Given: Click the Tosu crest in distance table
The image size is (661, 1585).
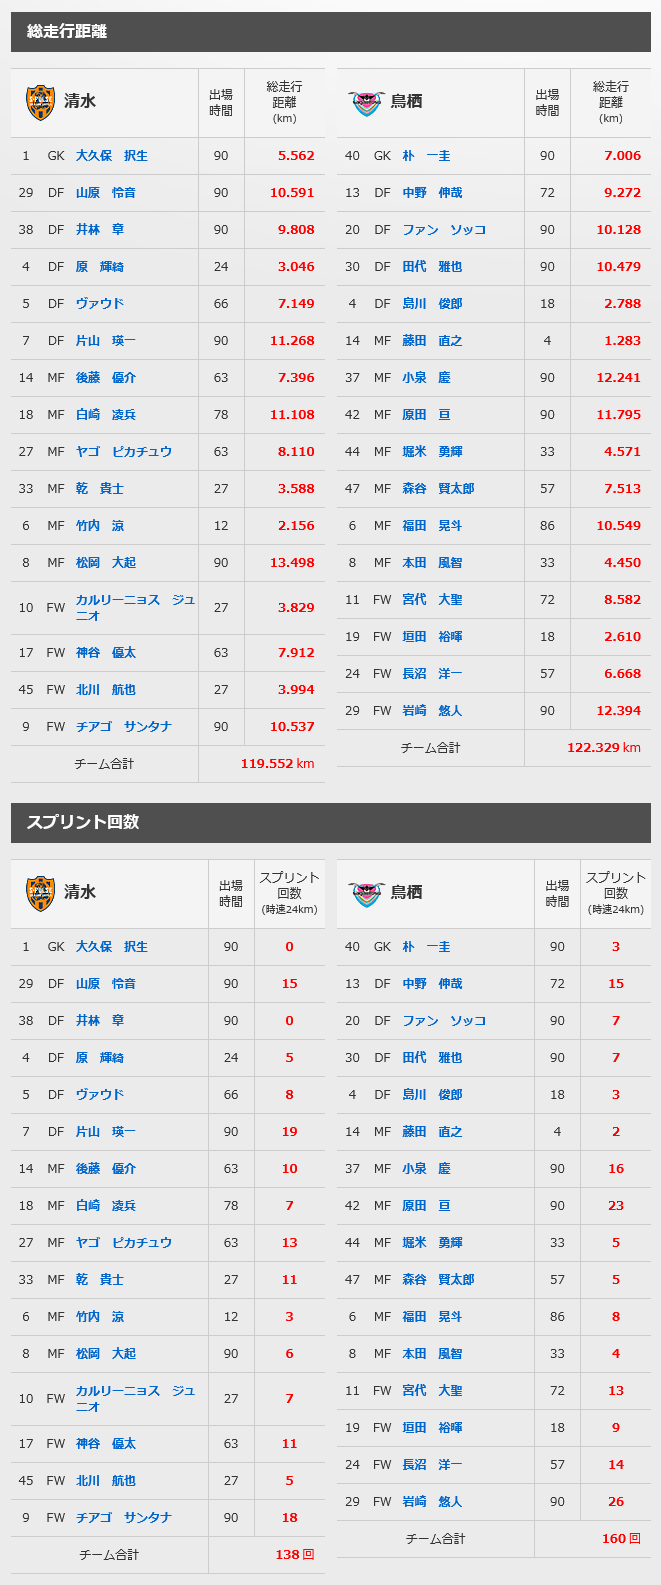Looking at the screenshot, I should pyautogui.click(x=367, y=102).
